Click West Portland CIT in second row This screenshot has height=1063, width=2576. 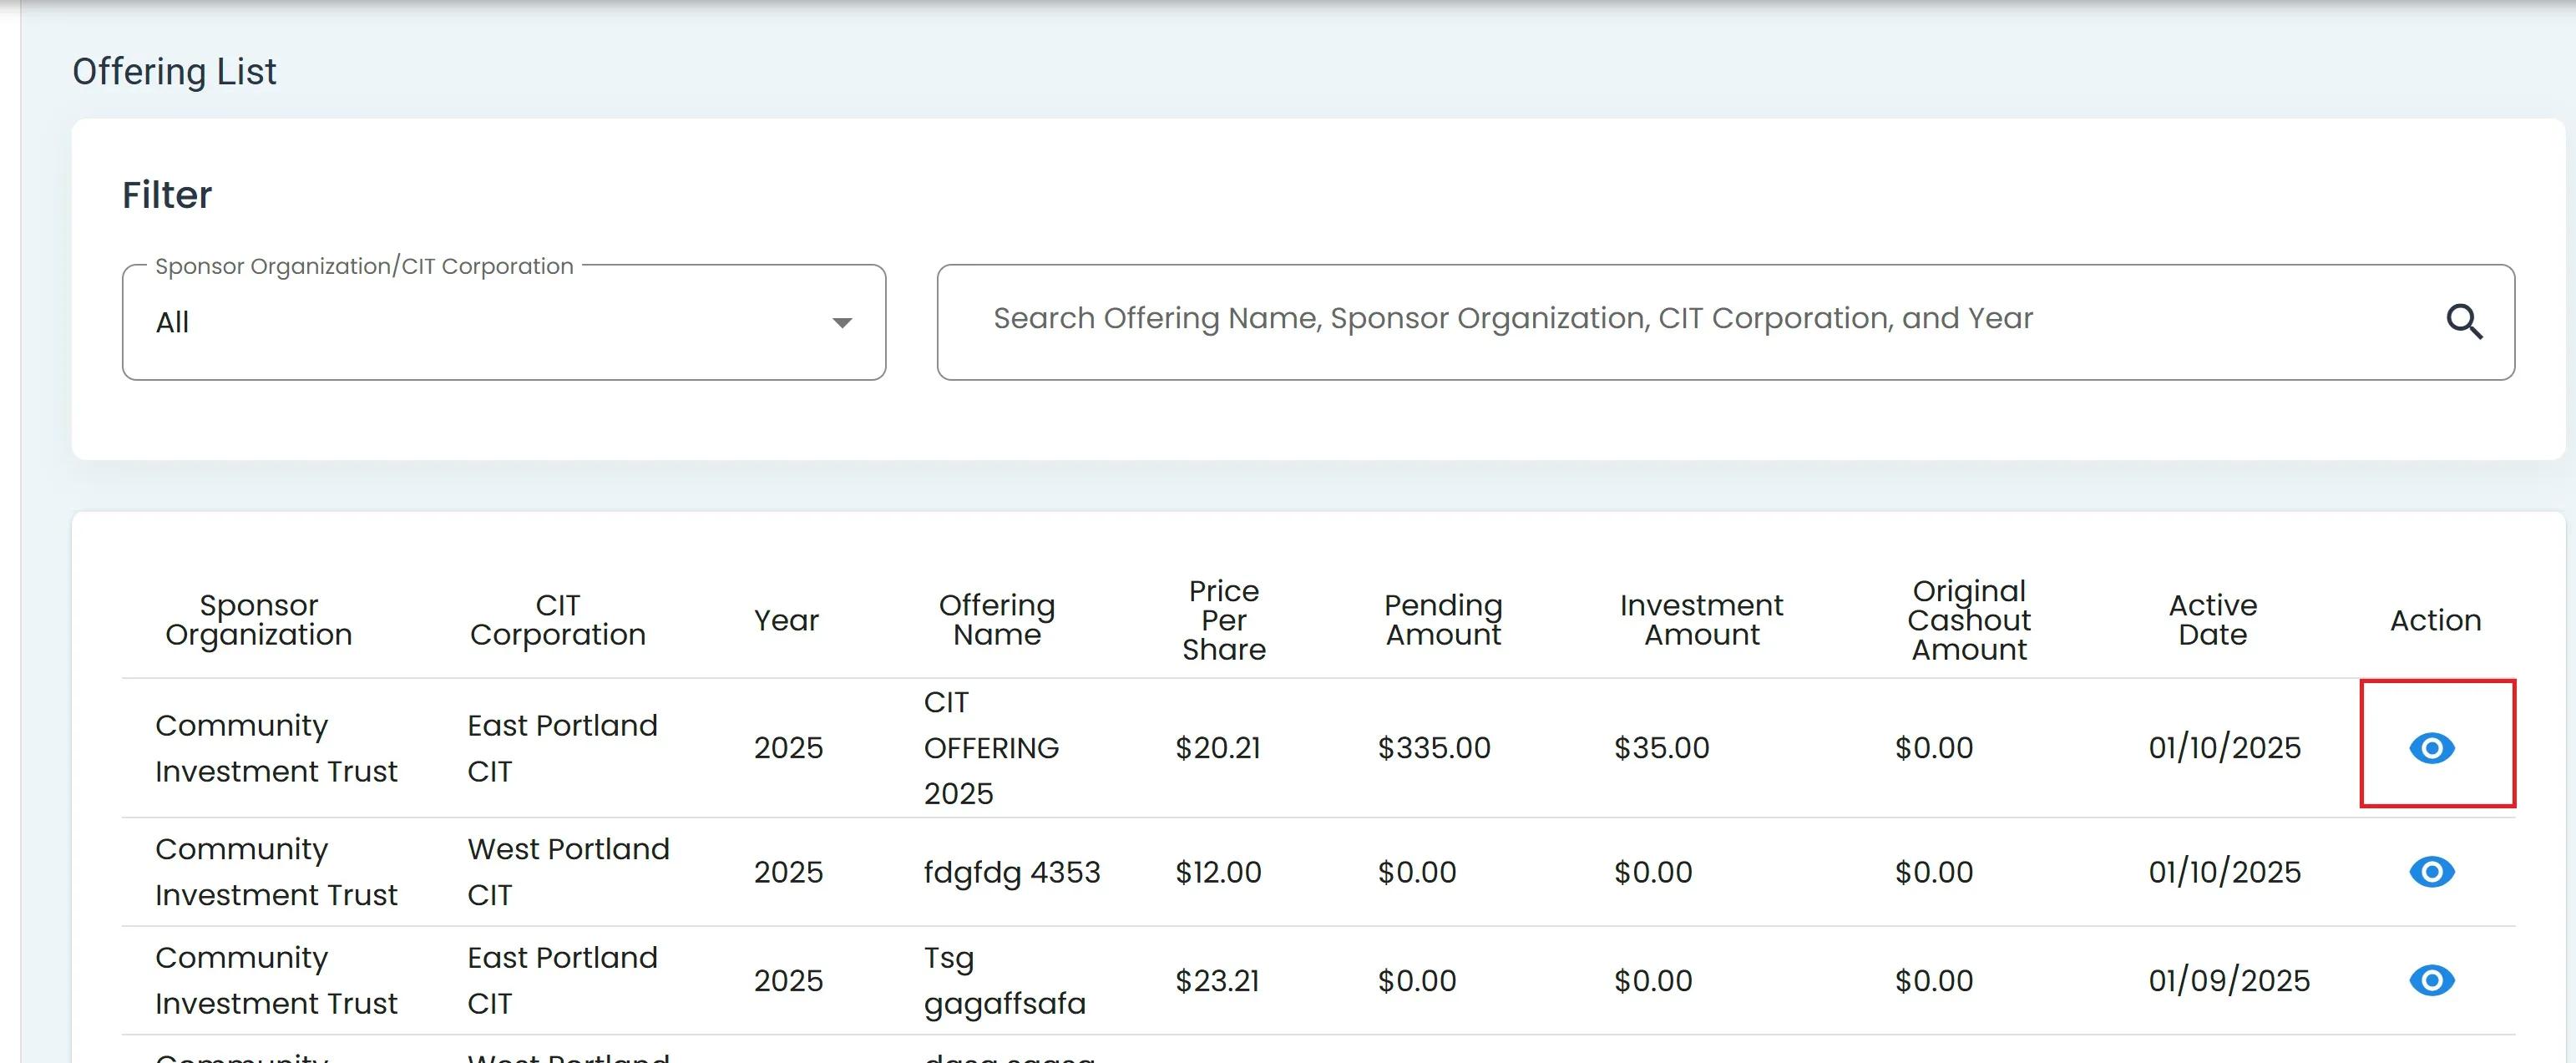tap(567, 872)
